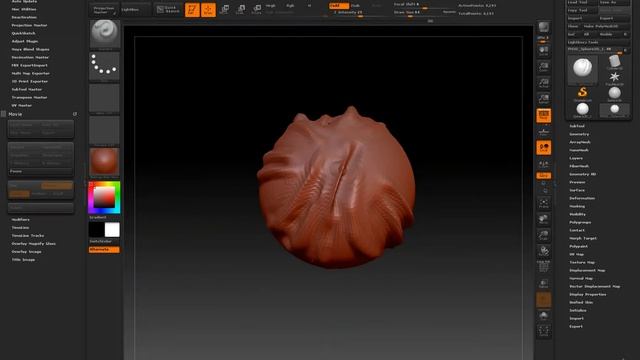Toggle L.Sym local symmetry
This screenshot has width=640, height=360.
pos(543,164)
